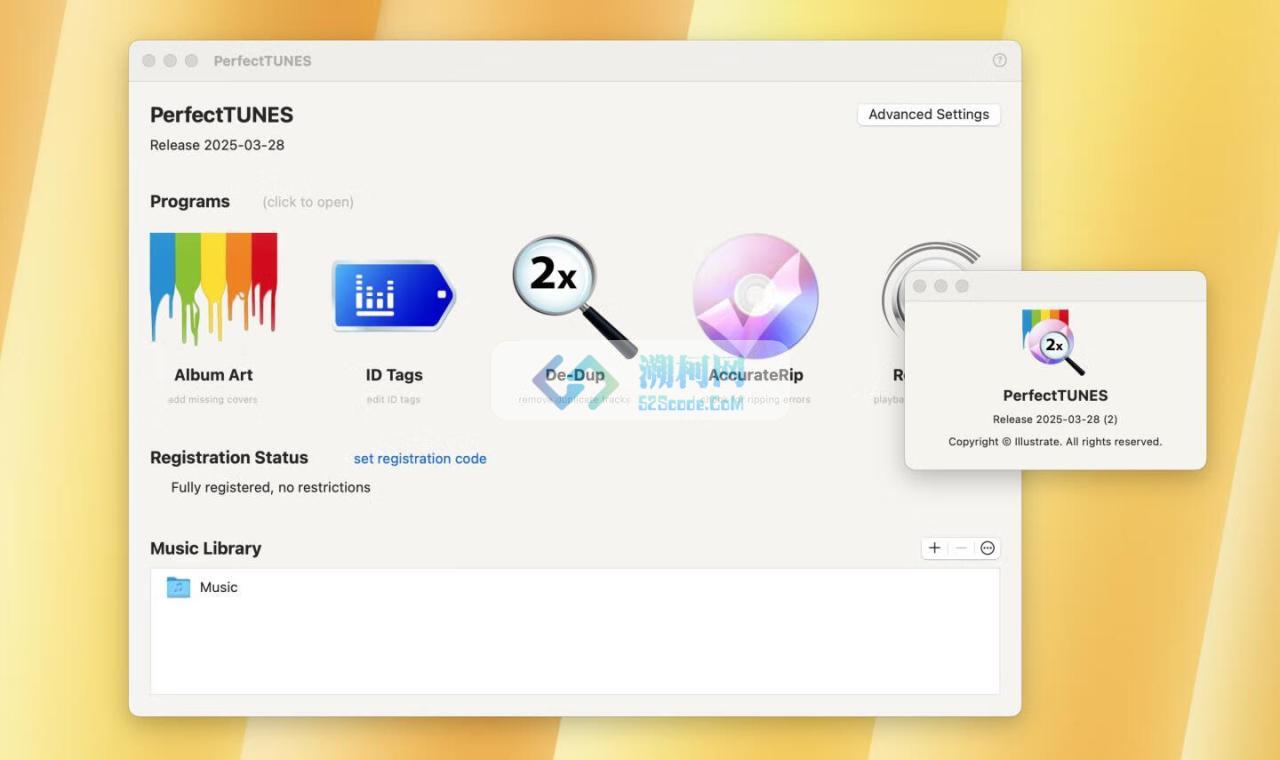Click the help question mark icon
Image resolution: width=1280 pixels, height=760 pixels.
coord(999,60)
